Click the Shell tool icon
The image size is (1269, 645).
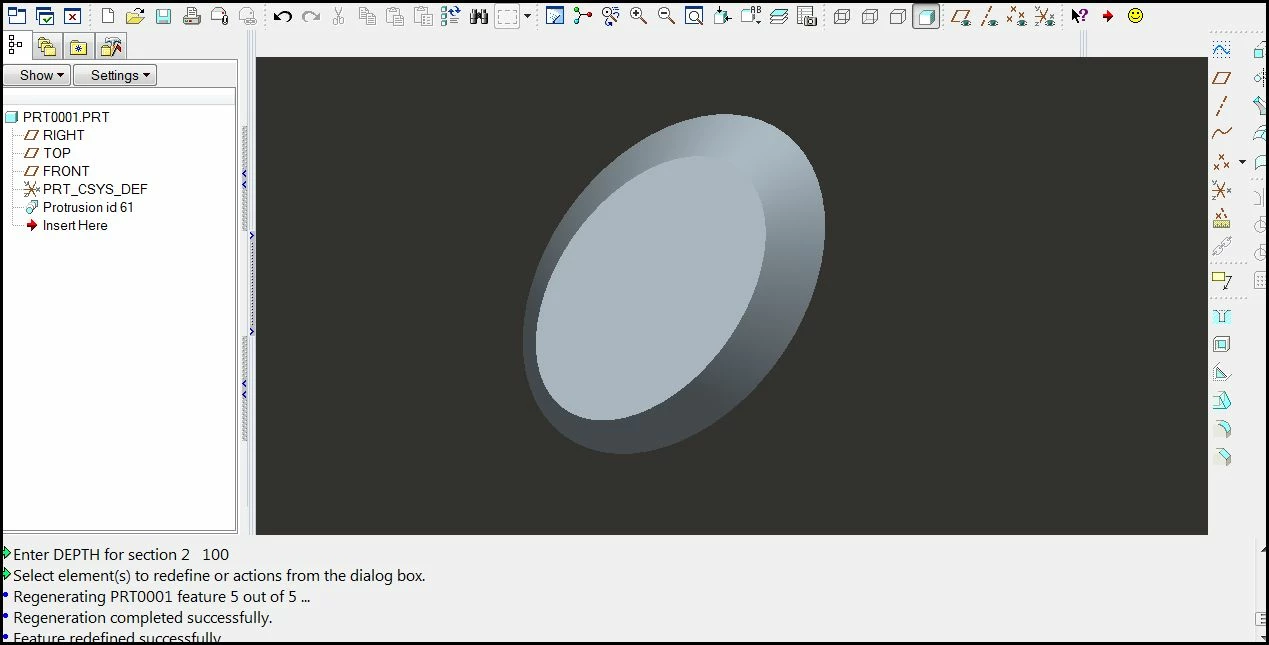click(x=1221, y=345)
